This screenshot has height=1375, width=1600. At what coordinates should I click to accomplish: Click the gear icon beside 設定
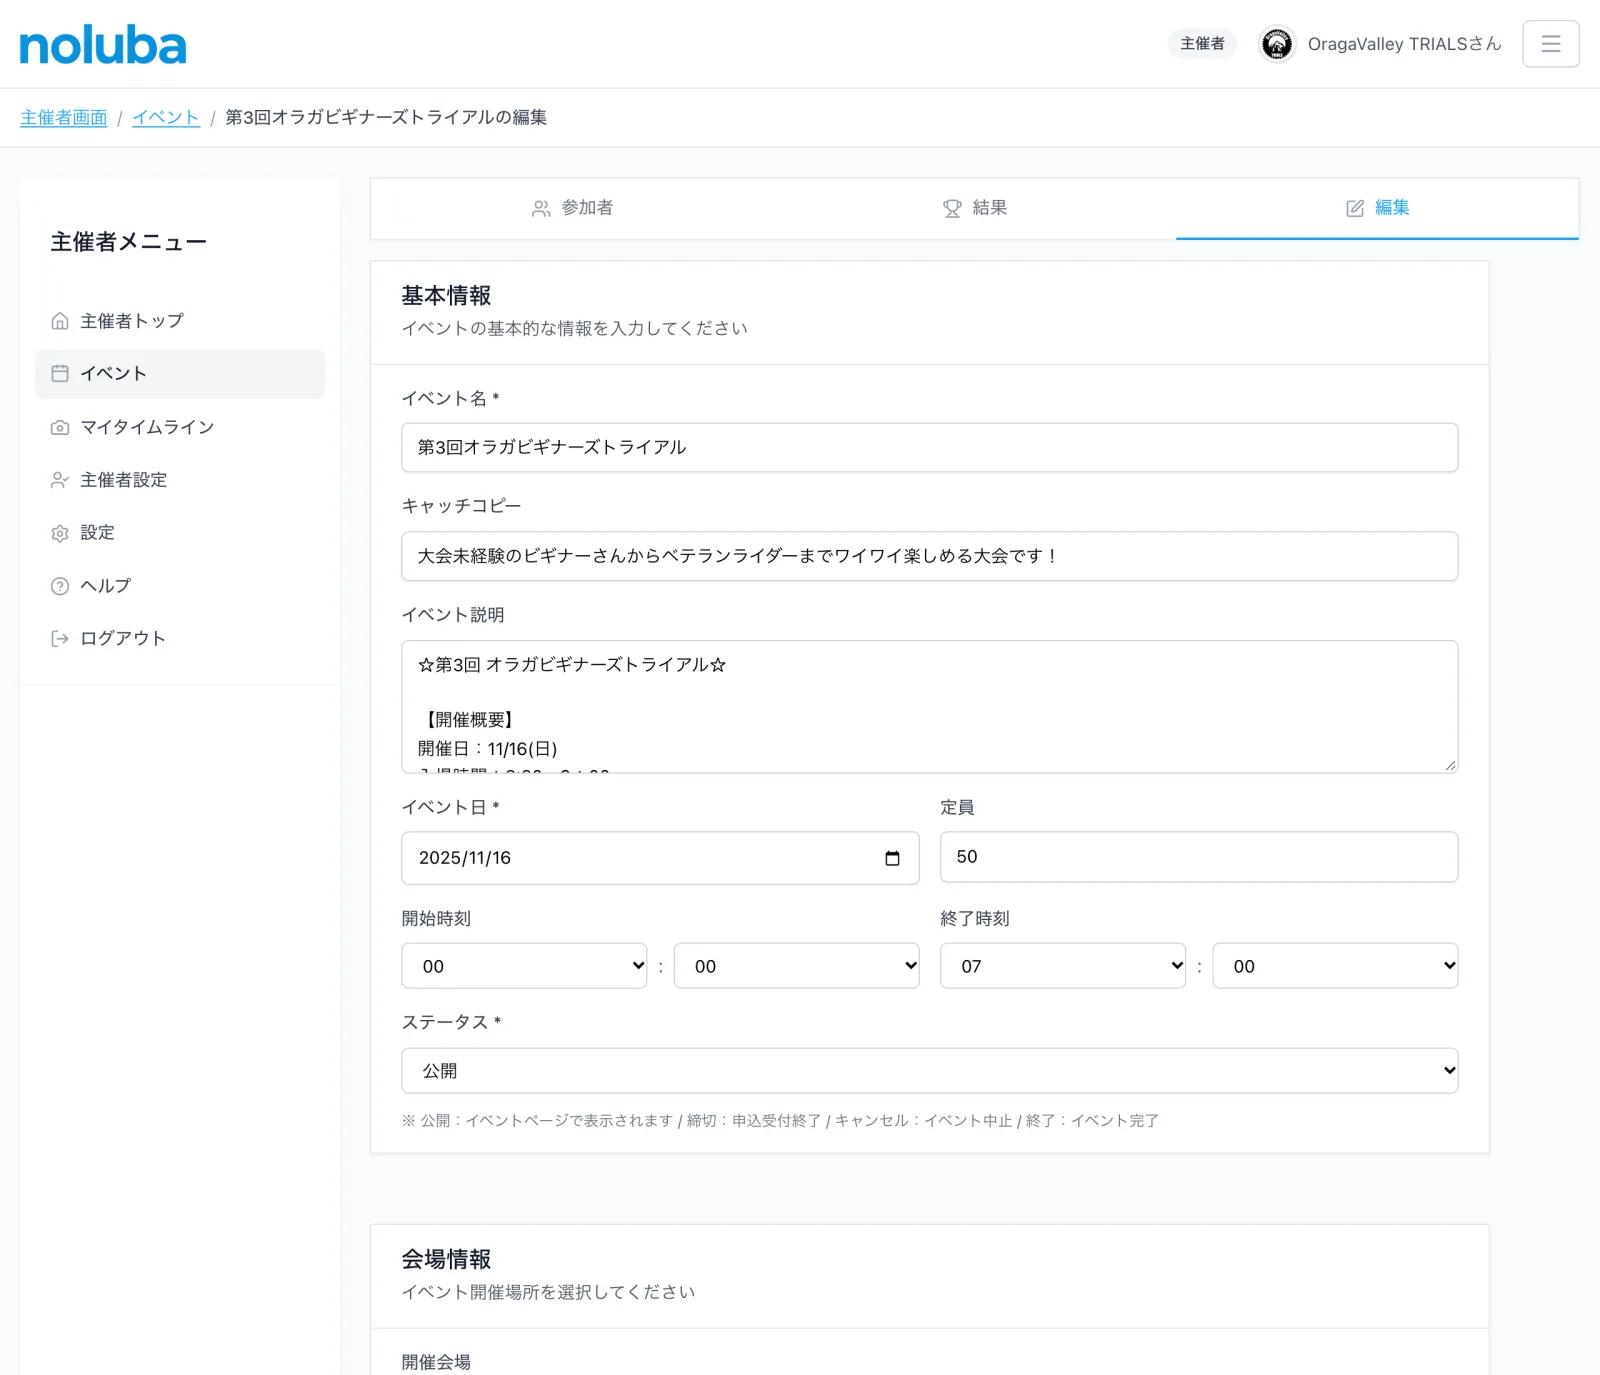click(x=60, y=533)
